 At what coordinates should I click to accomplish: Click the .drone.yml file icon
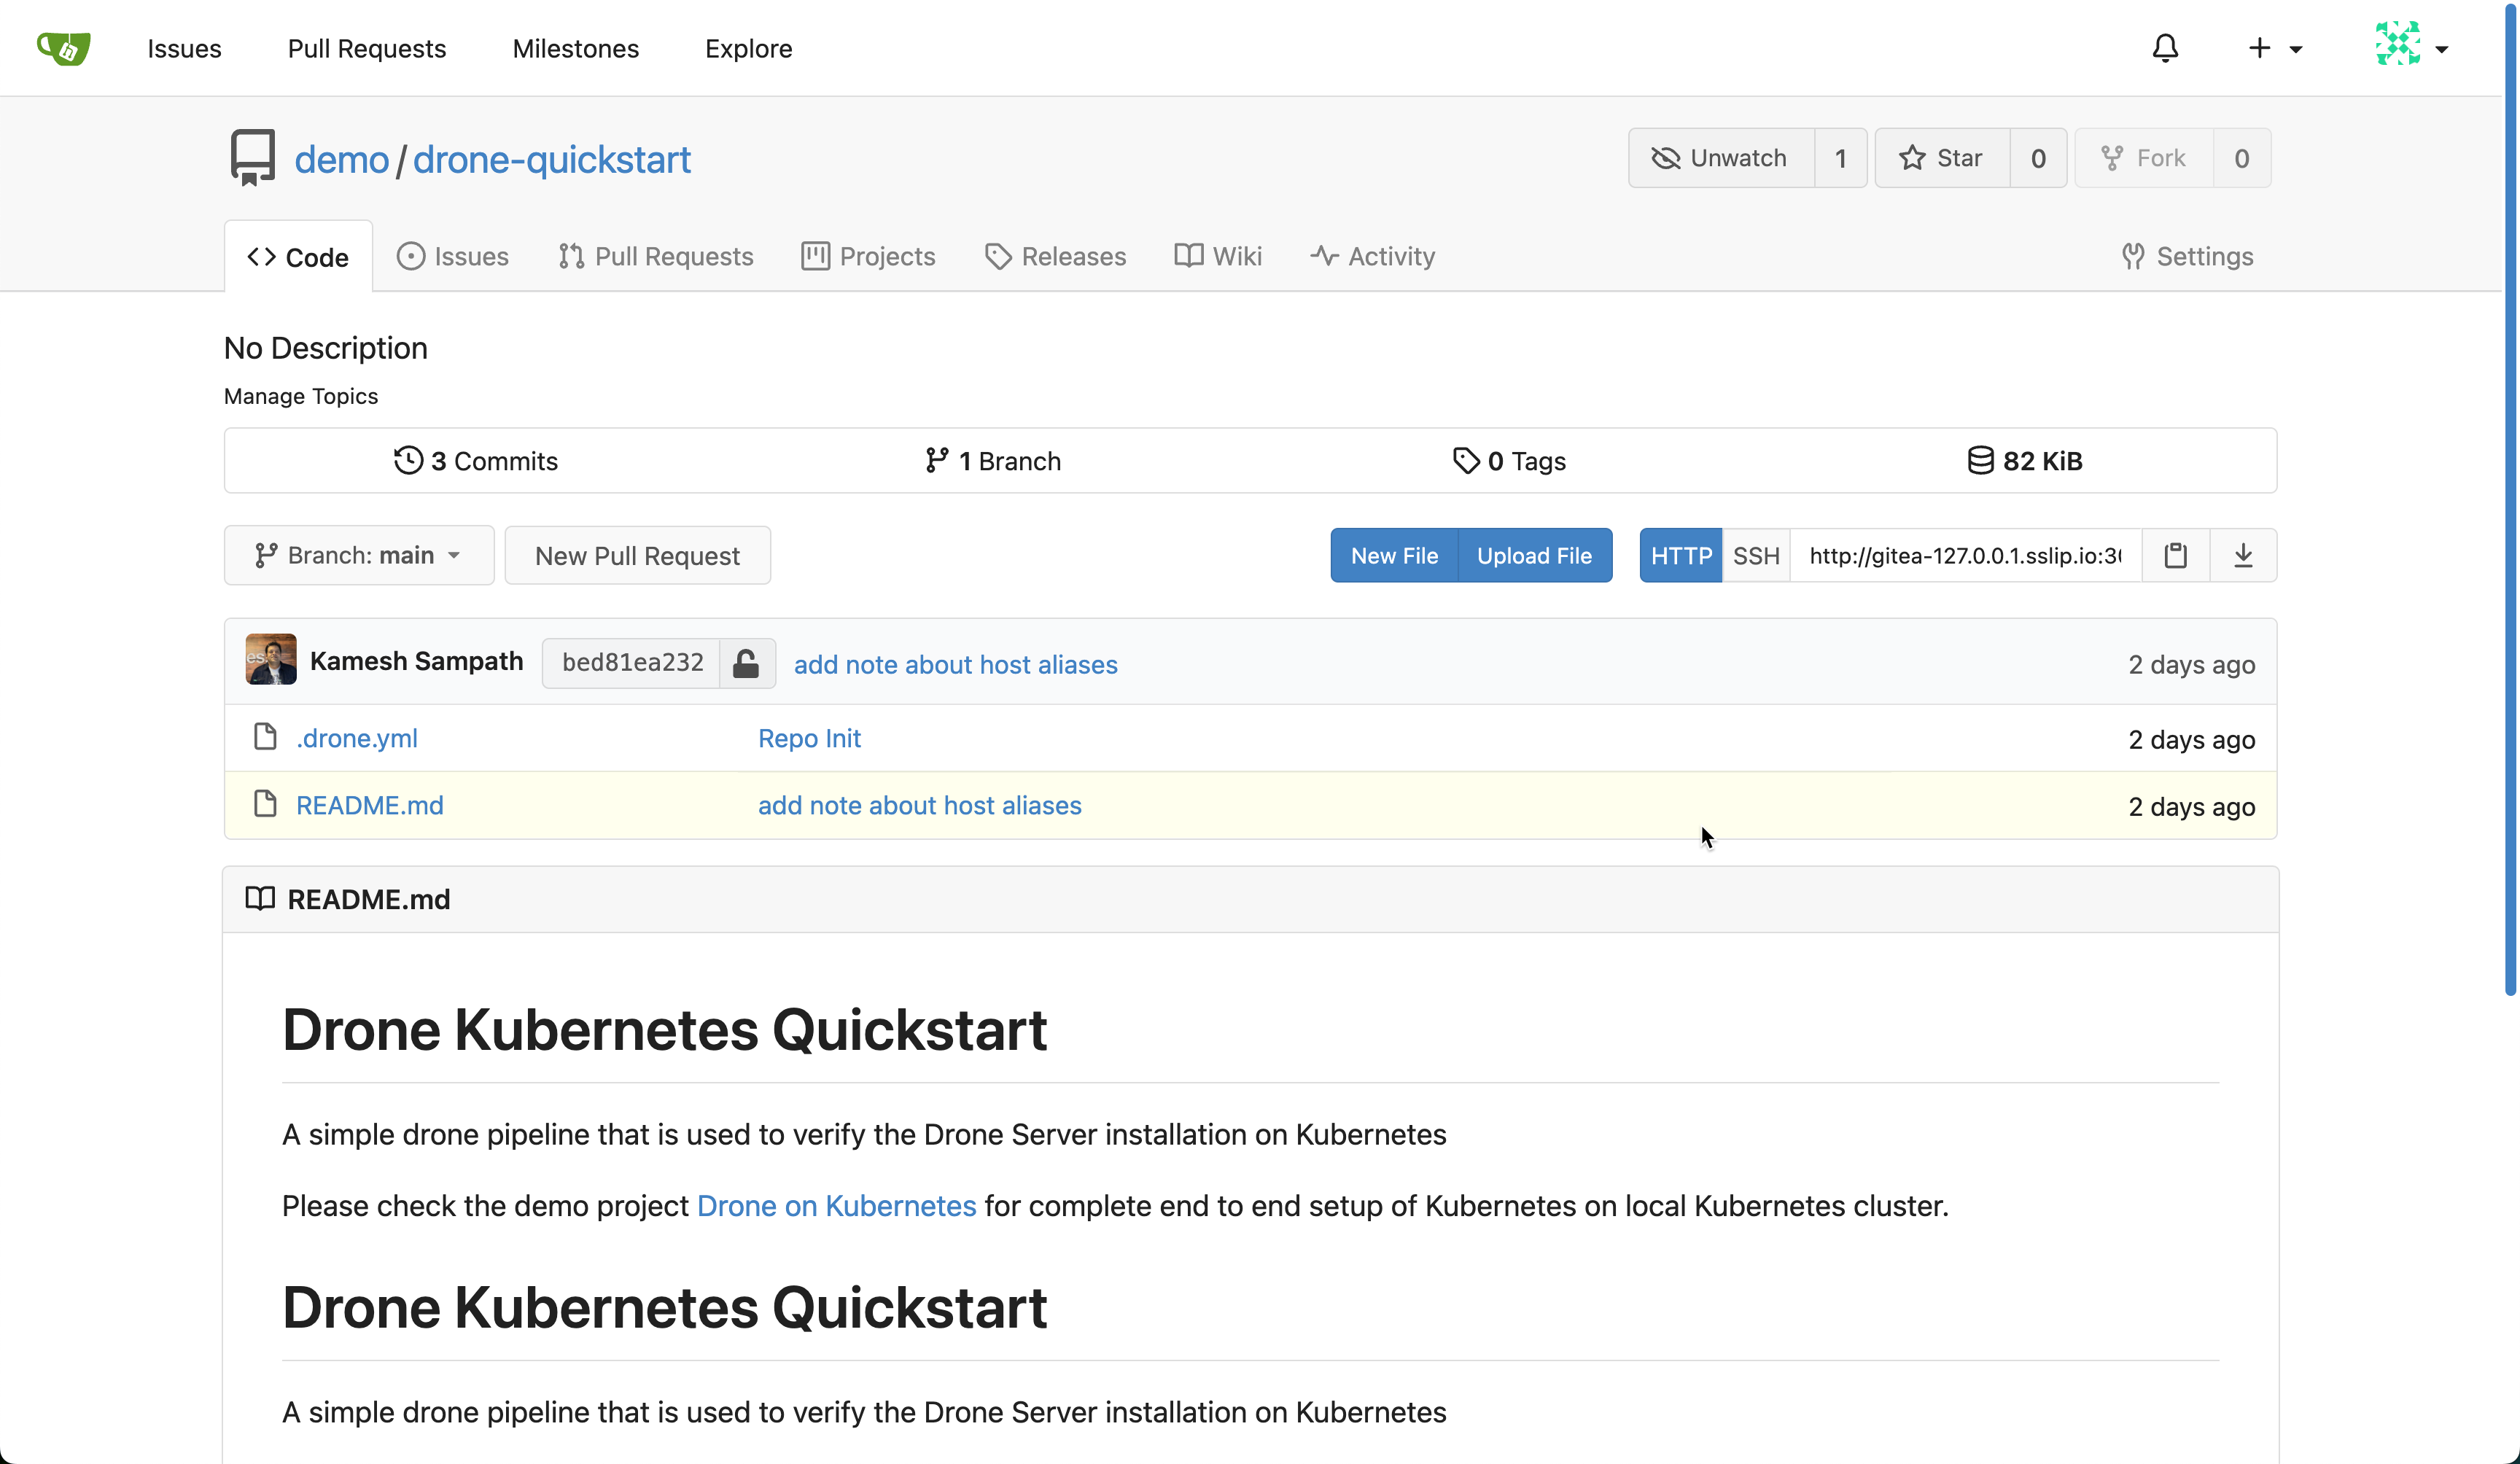coord(265,737)
